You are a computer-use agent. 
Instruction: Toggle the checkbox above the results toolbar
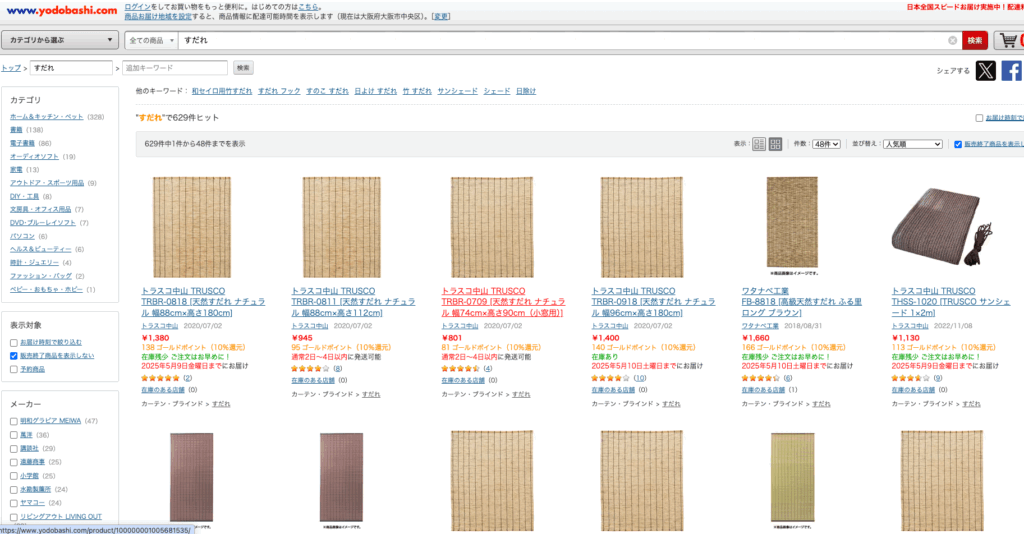979,118
